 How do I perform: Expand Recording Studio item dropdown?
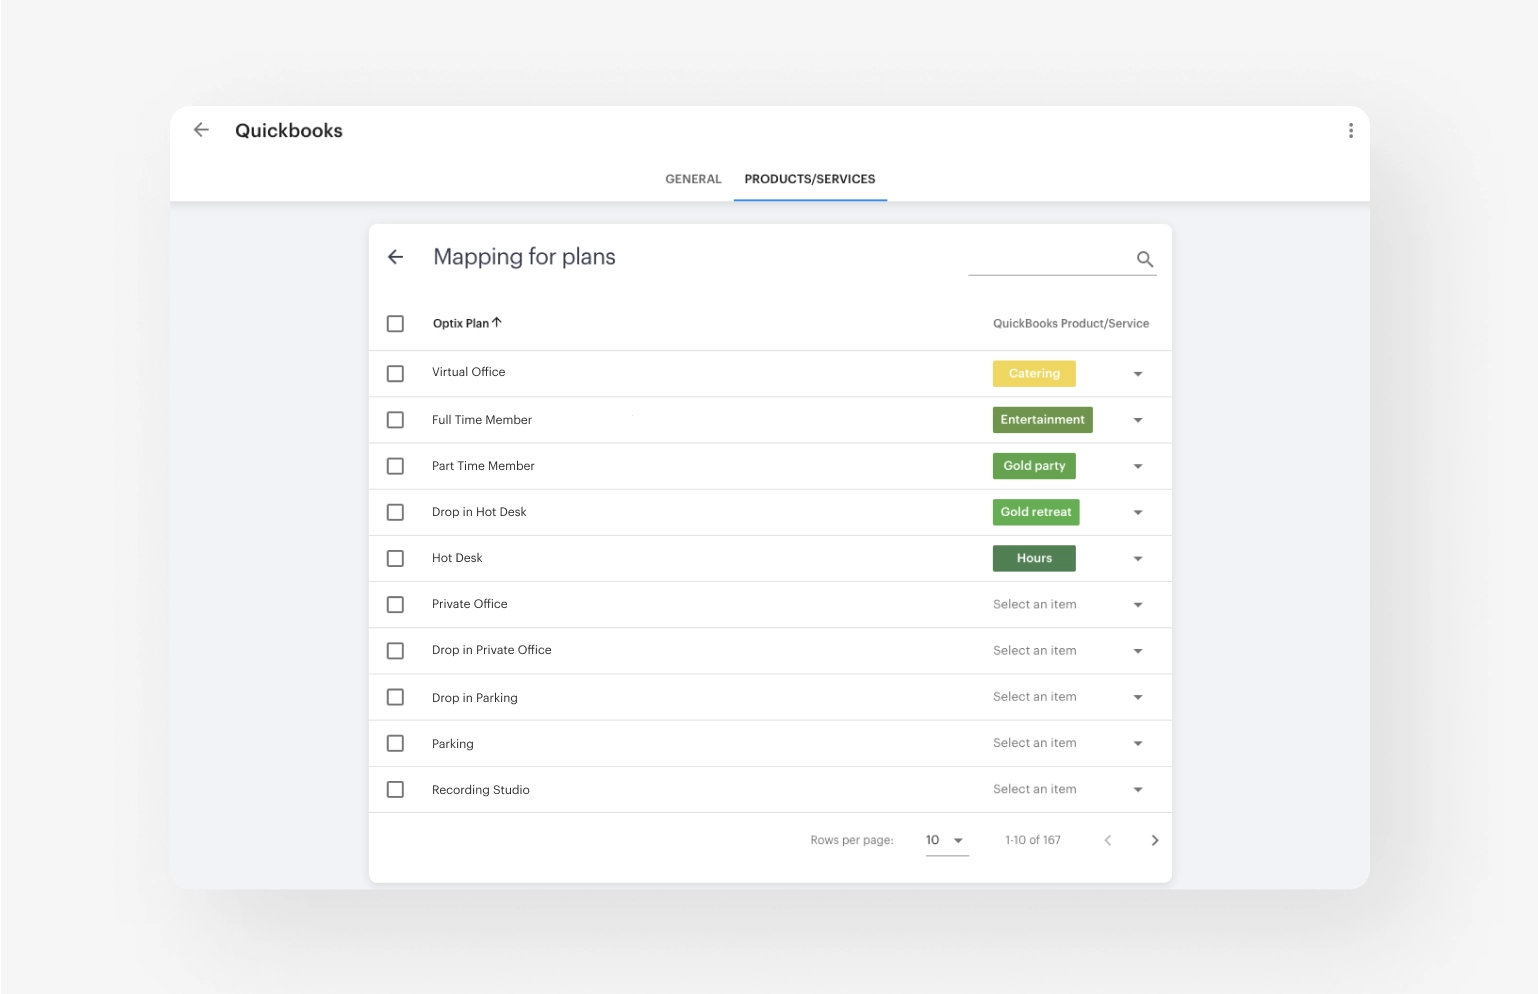pyautogui.click(x=1068, y=789)
